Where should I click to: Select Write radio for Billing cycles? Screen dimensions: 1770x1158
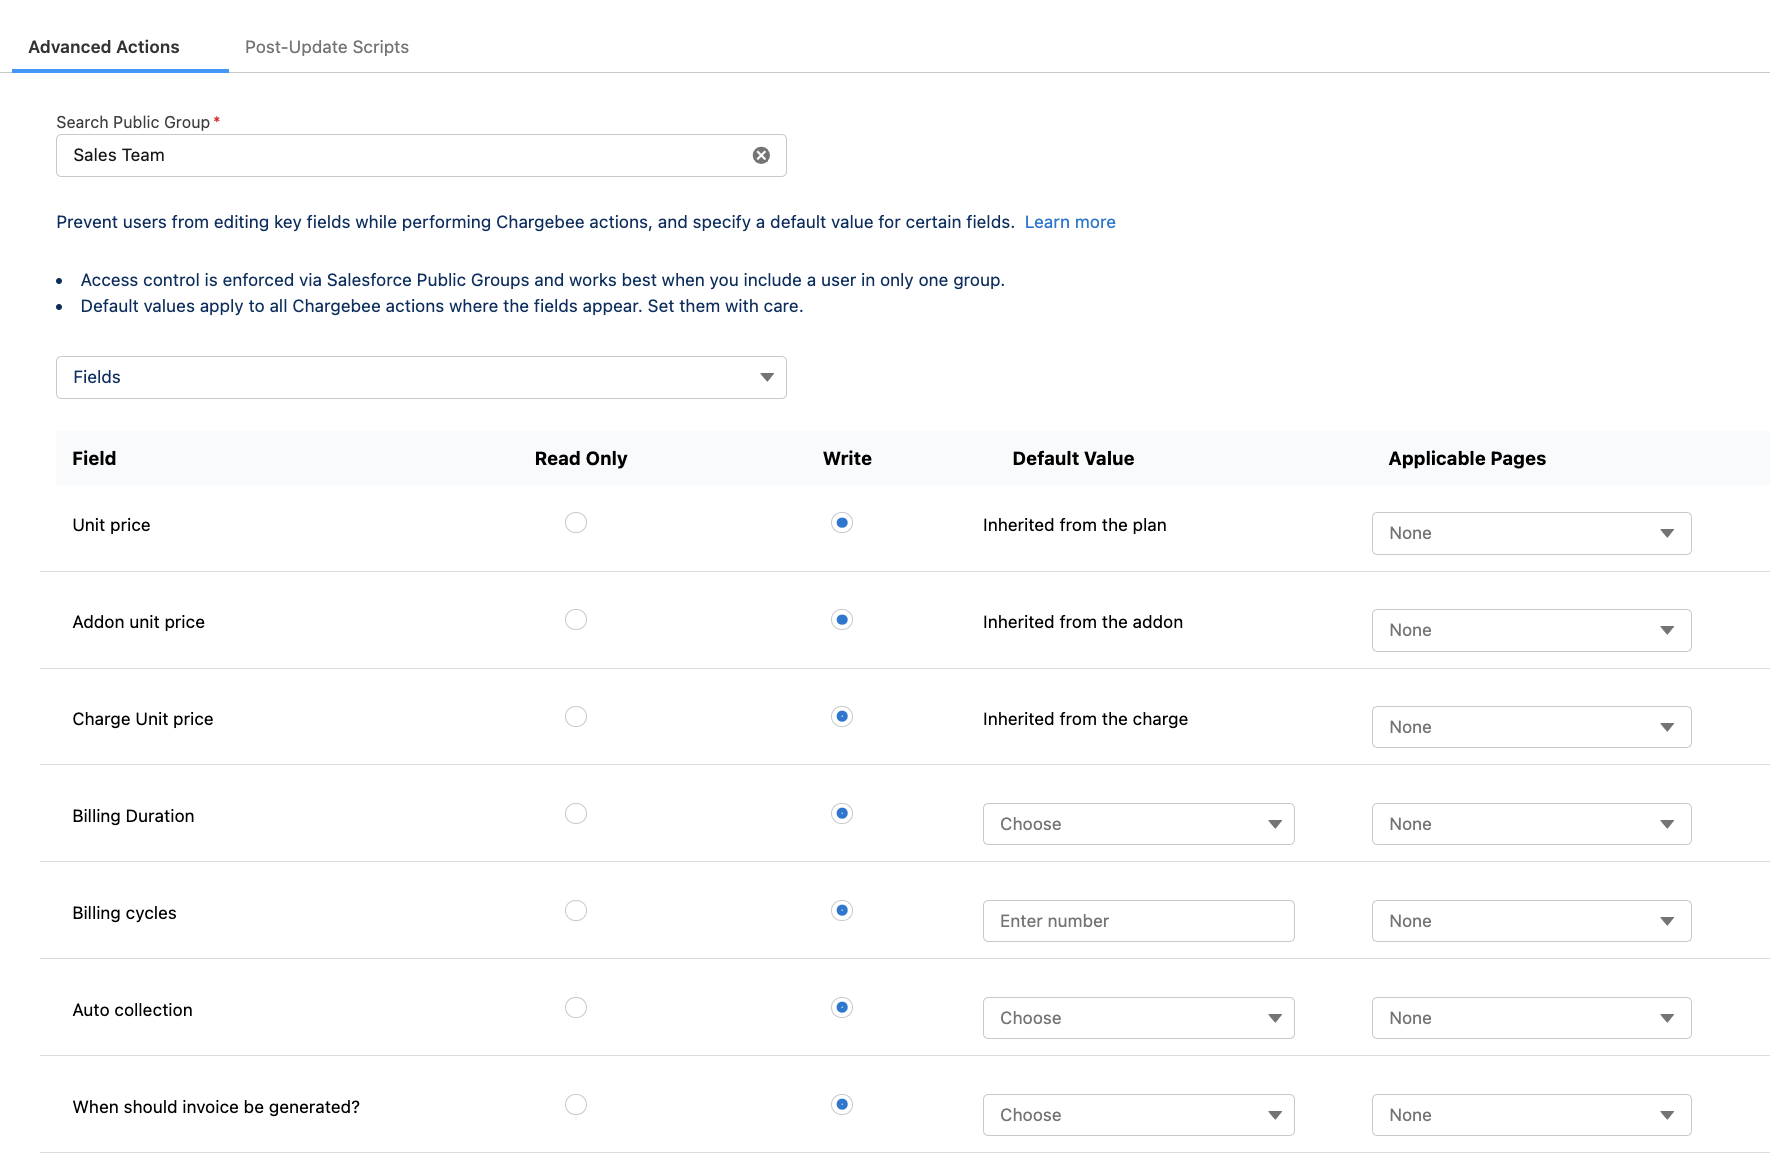[x=842, y=911]
